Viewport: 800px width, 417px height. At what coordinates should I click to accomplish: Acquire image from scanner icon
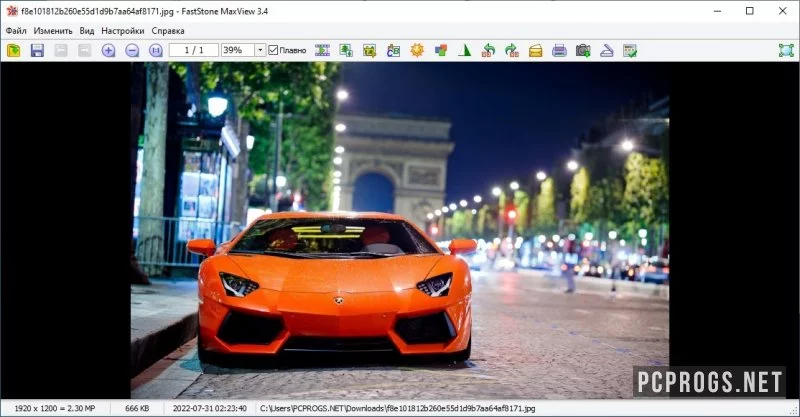coord(607,50)
